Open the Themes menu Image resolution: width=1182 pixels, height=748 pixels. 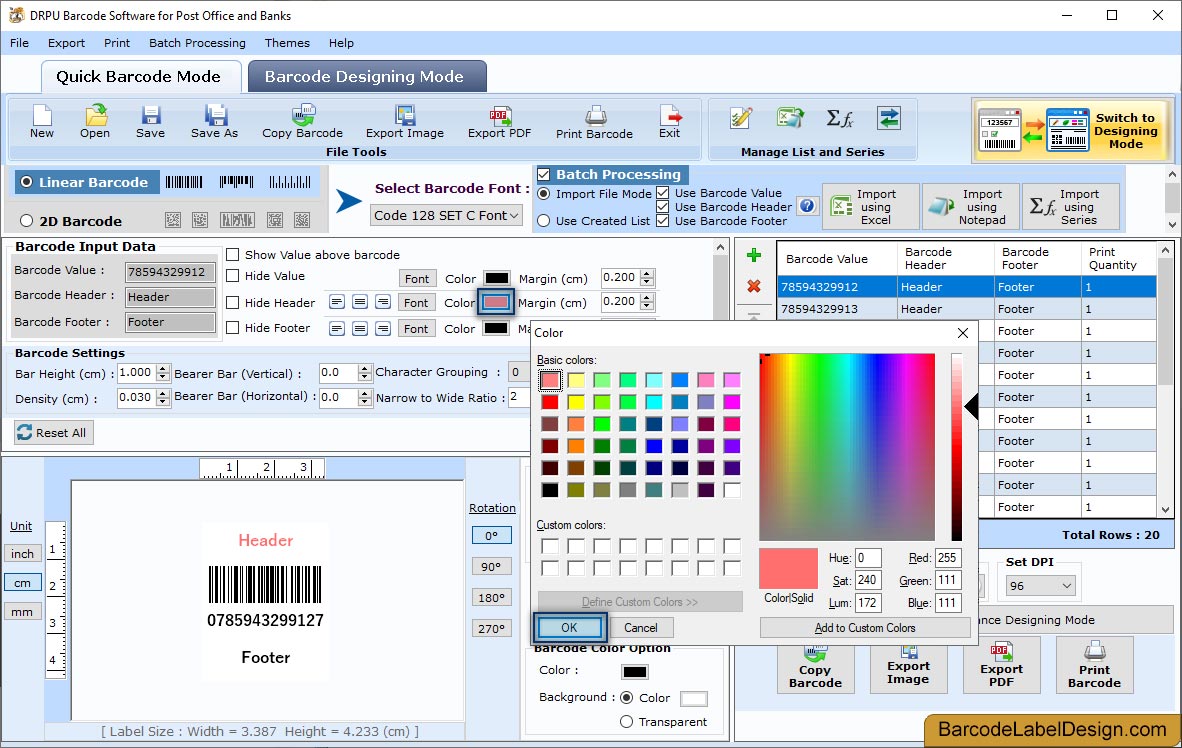(x=287, y=43)
